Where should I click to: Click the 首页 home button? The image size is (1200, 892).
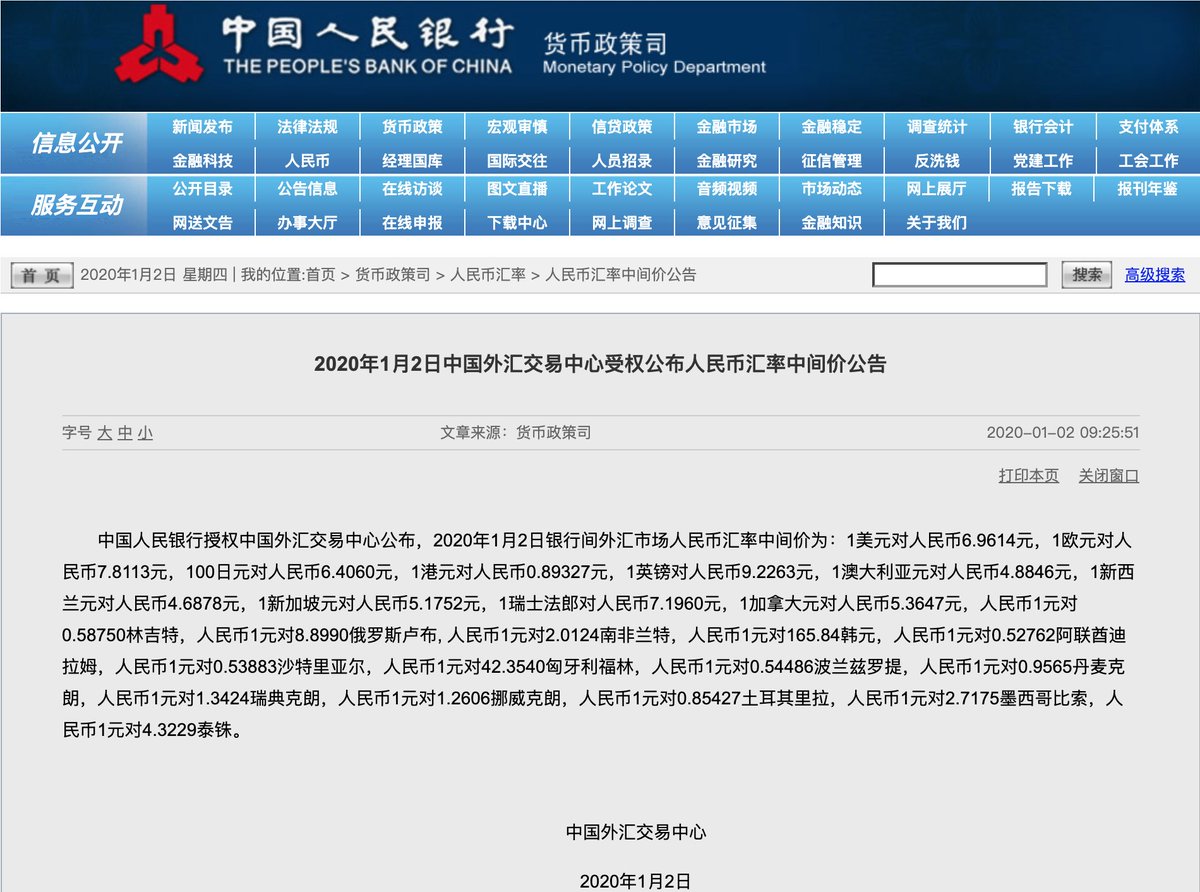[42, 275]
